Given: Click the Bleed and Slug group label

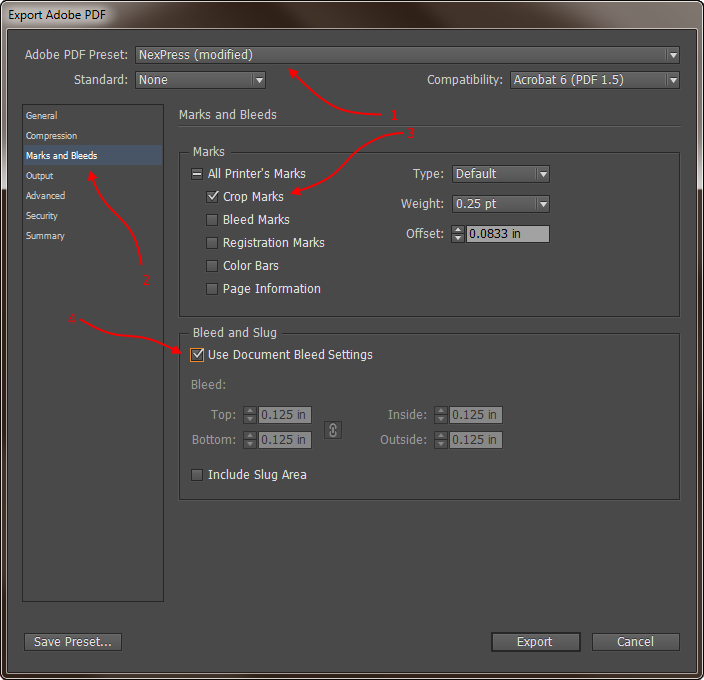Looking at the screenshot, I should tap(235, 333).
